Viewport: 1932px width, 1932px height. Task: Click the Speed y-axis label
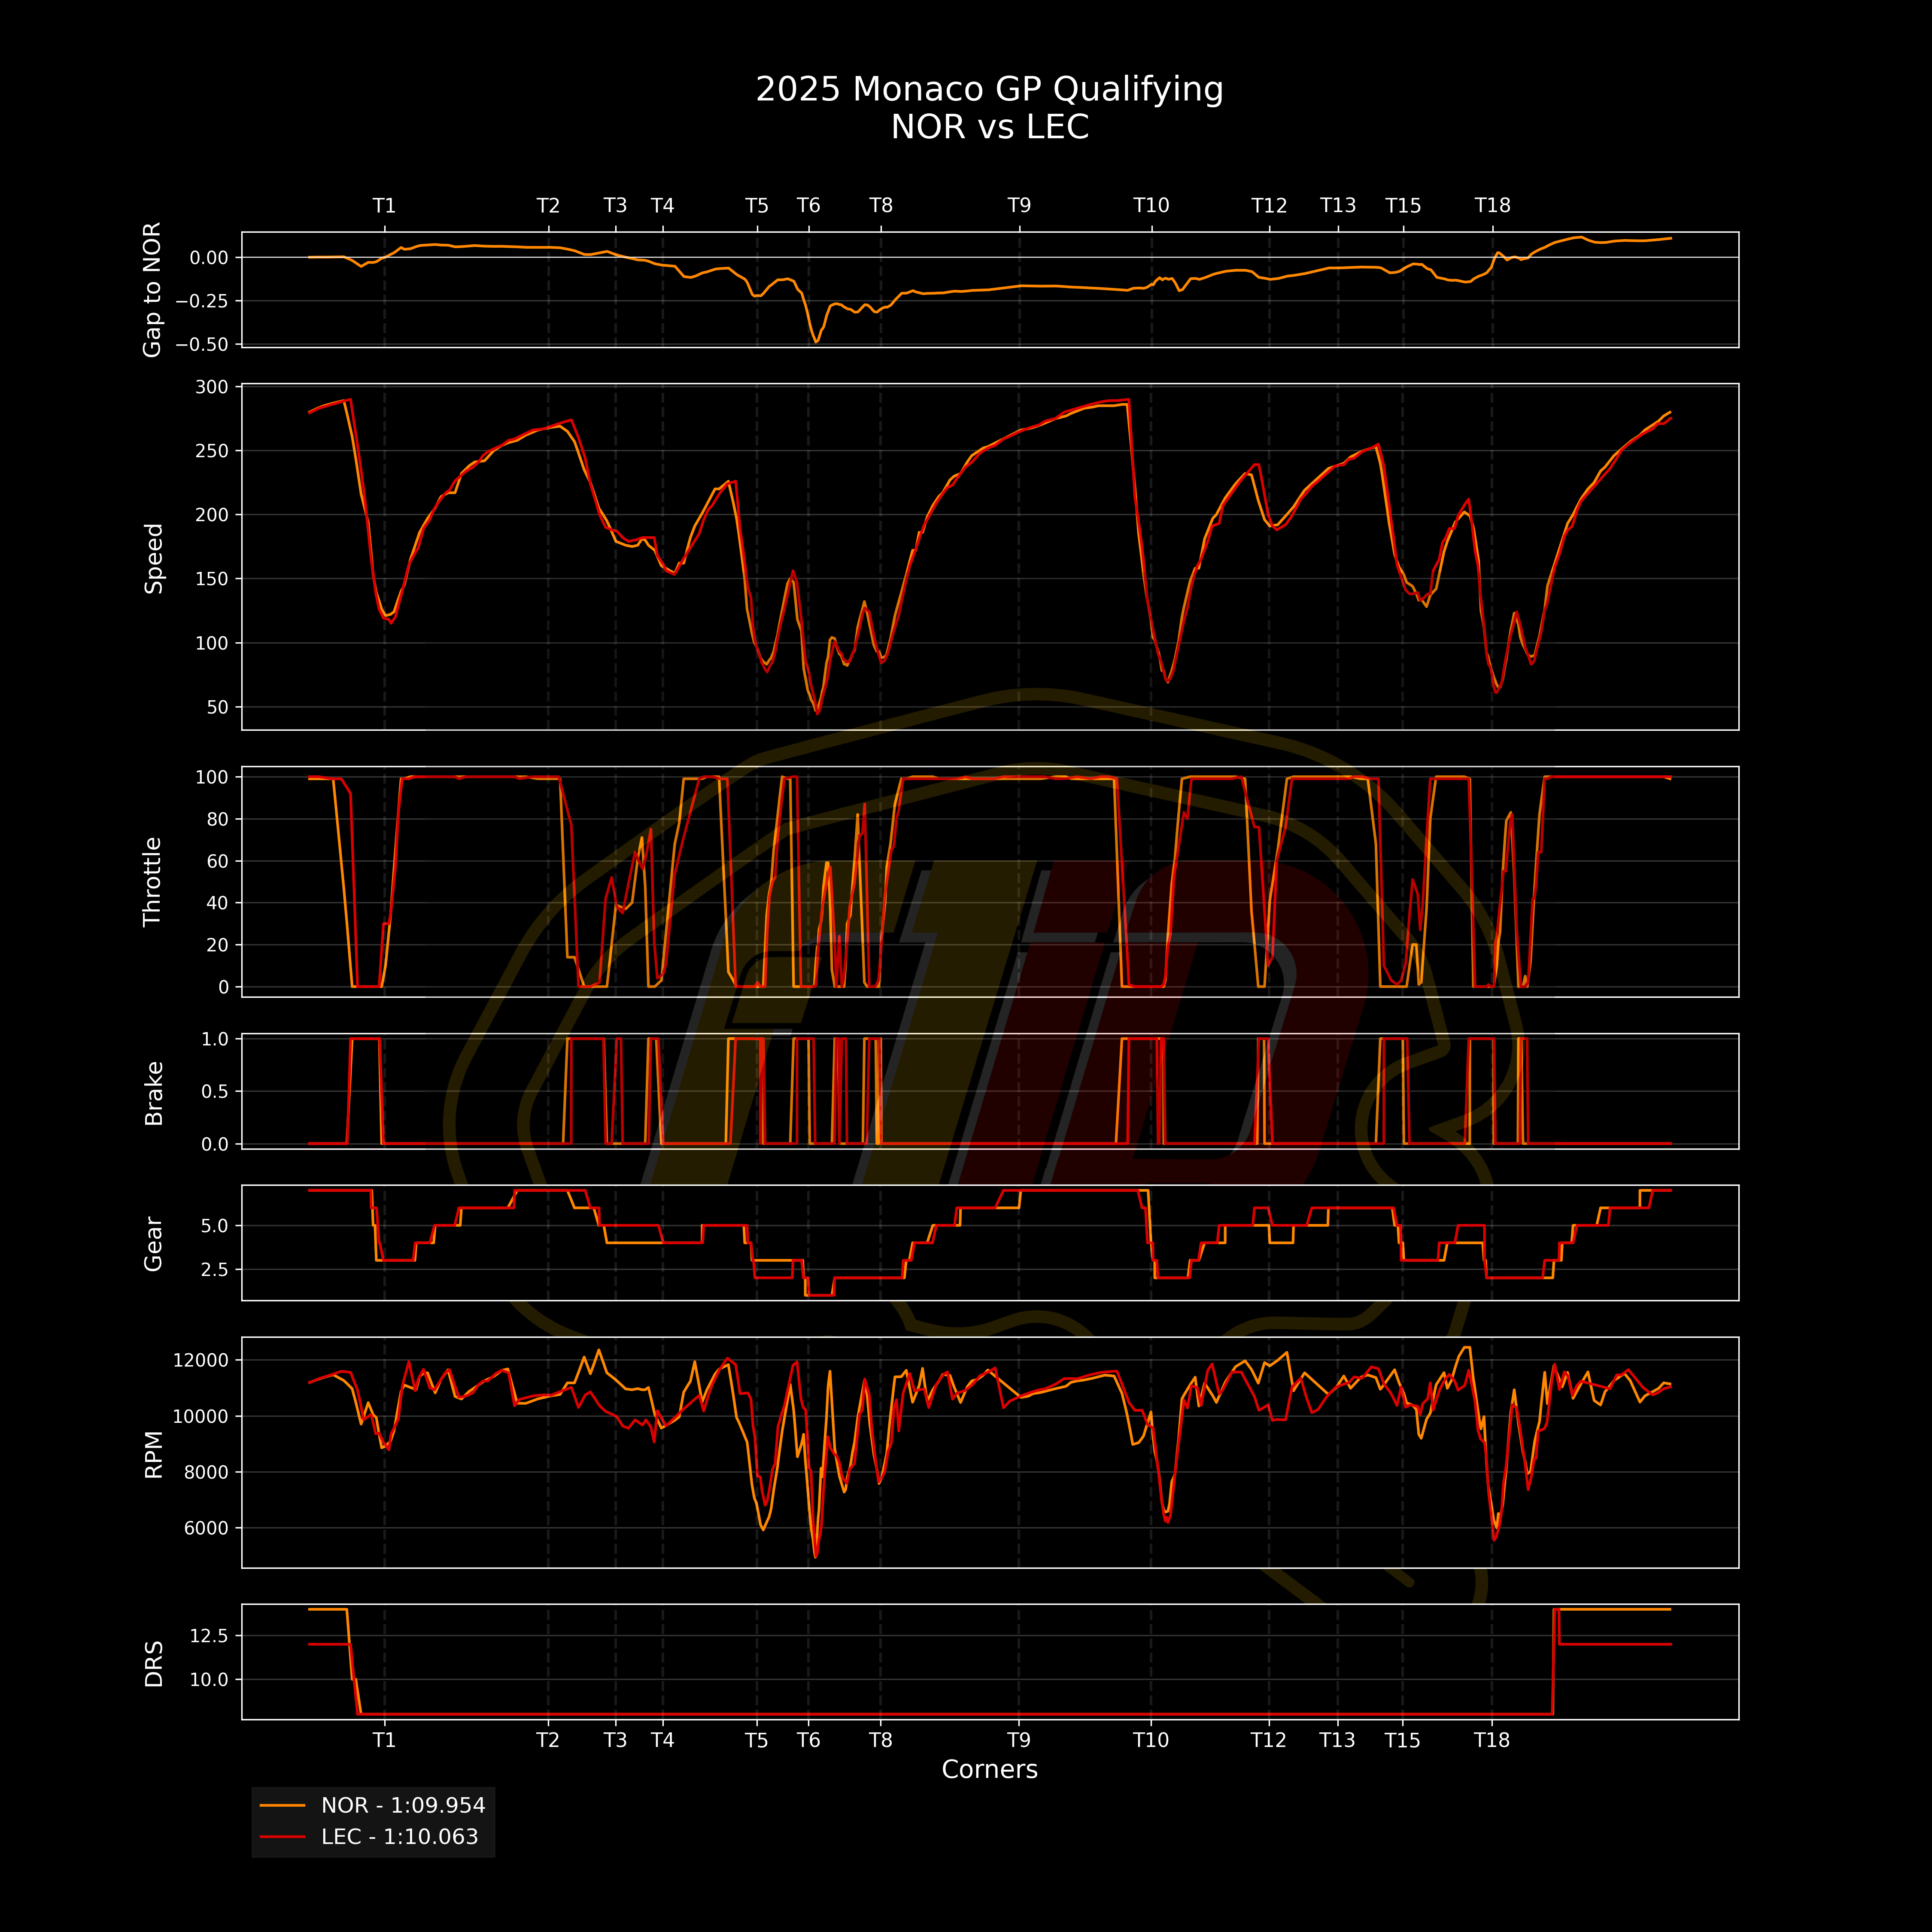pyautogui.click(x=153, y=558)
